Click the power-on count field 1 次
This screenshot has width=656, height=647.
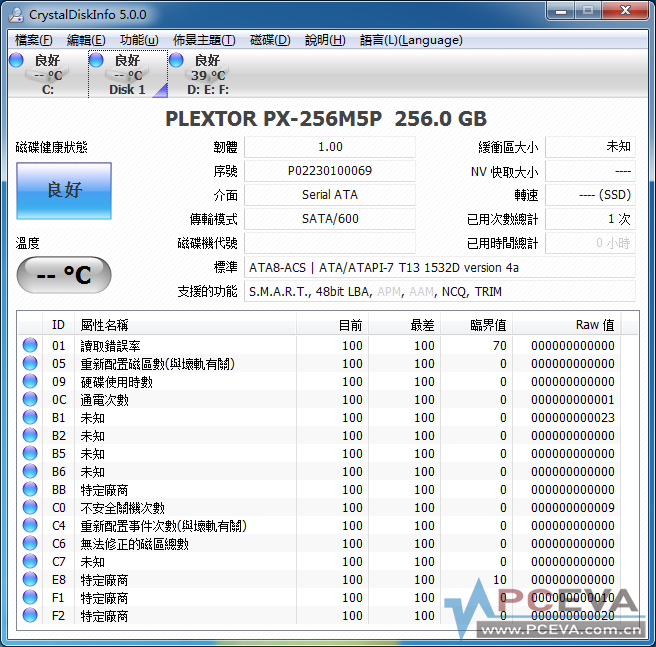click(590, 219)
